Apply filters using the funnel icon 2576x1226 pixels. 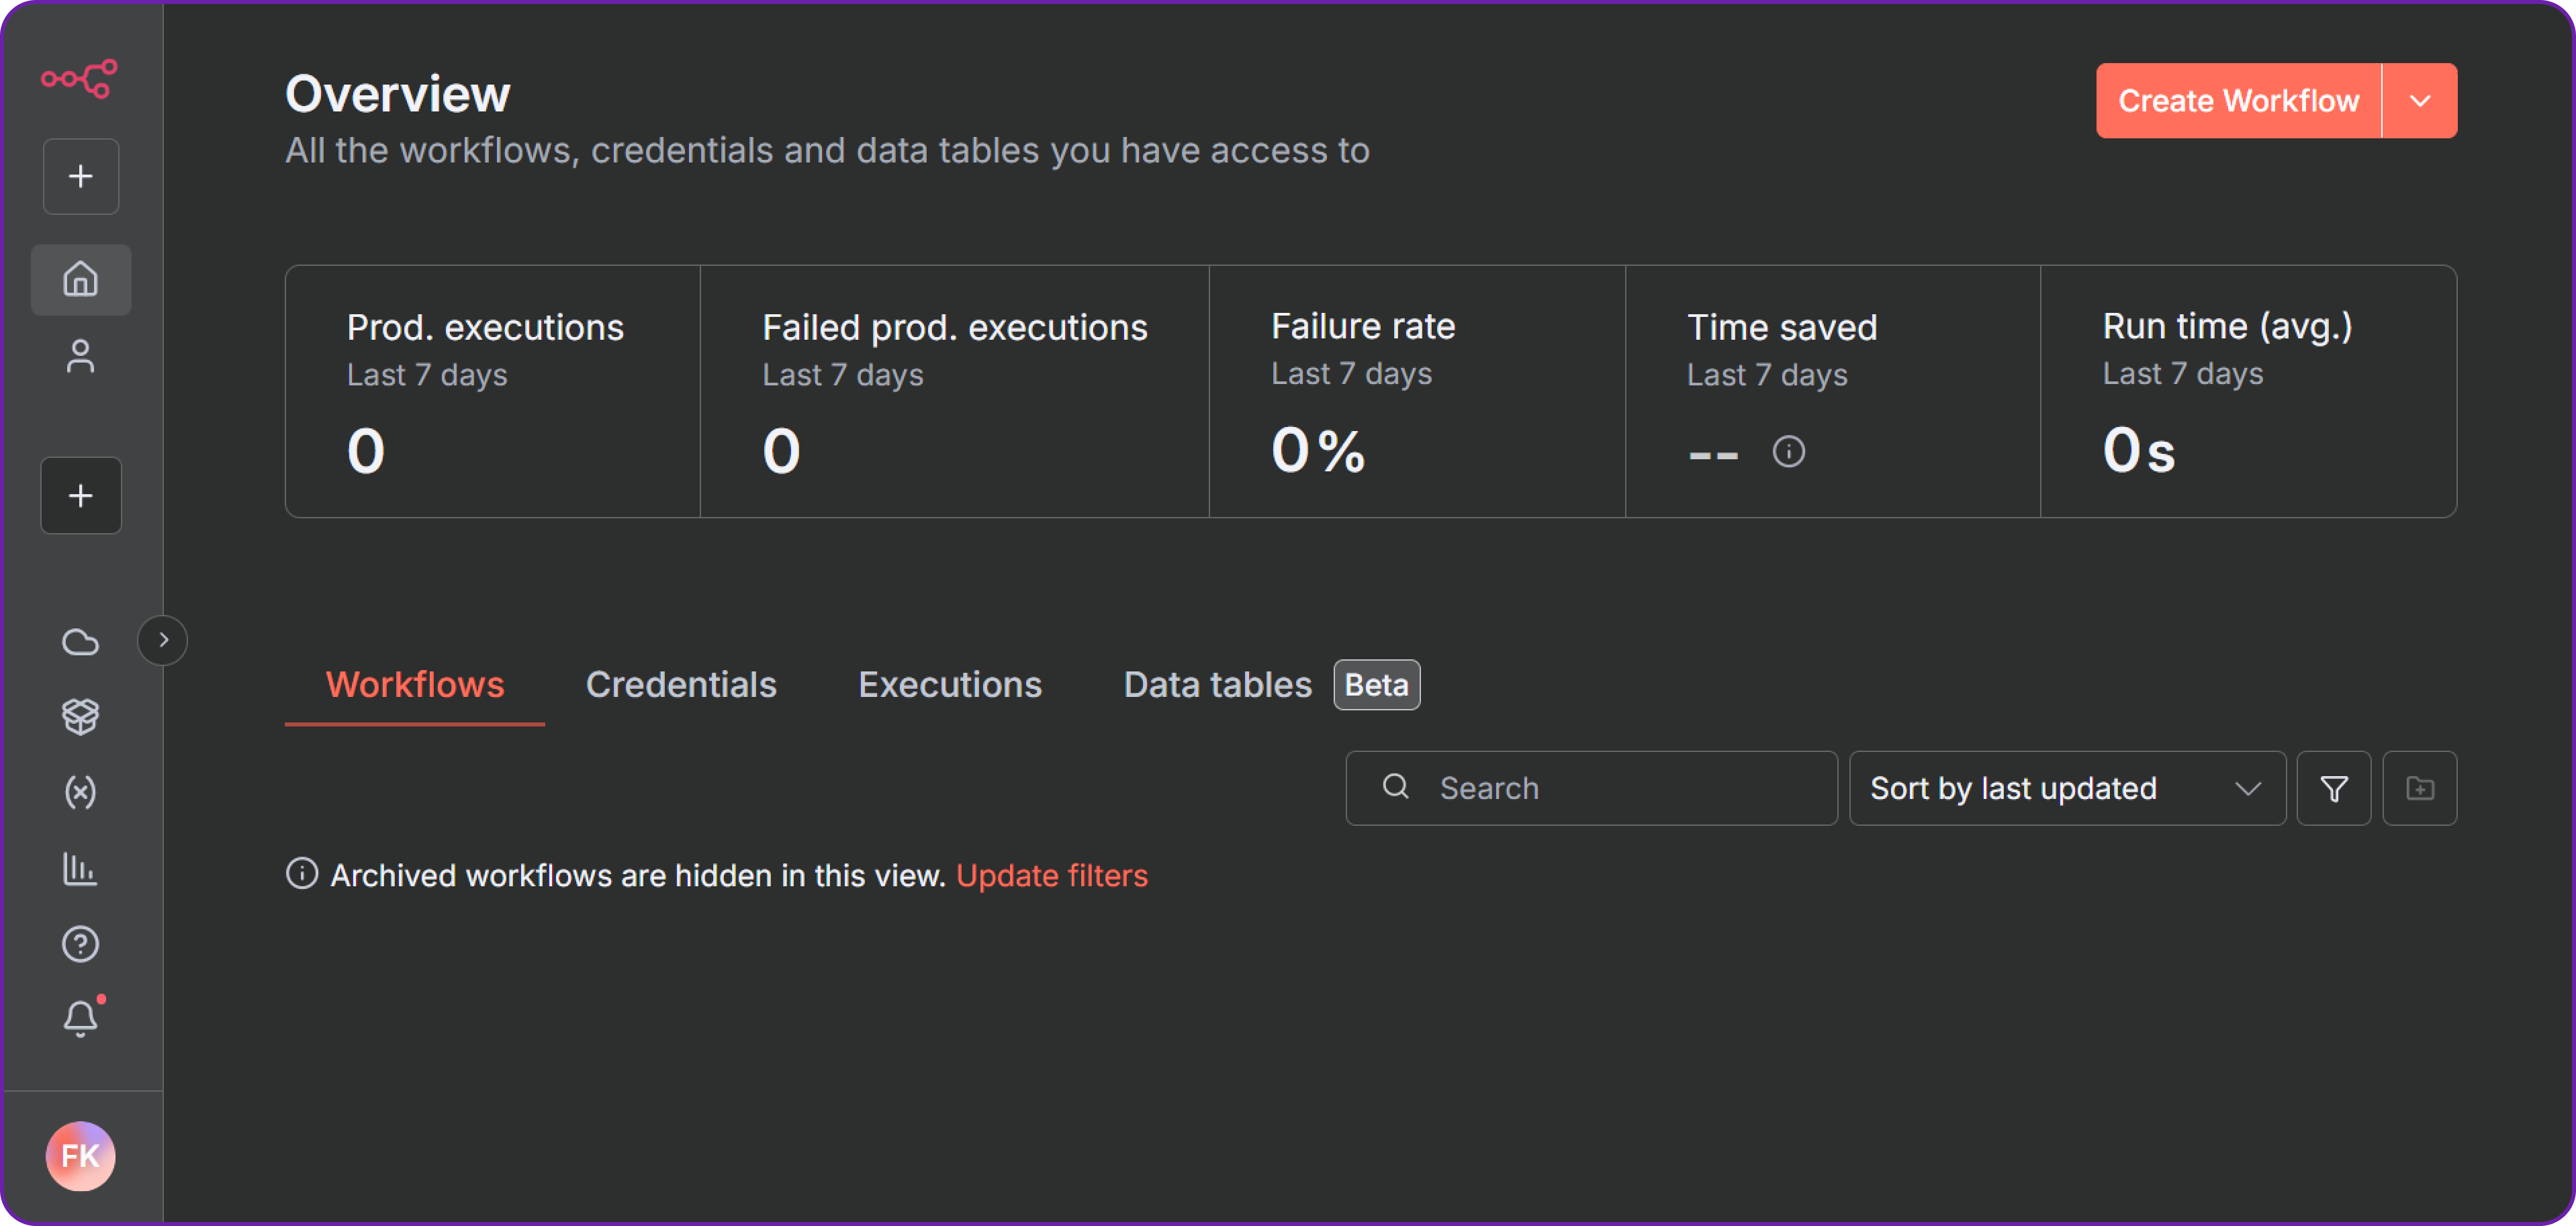coord(2334,788)
